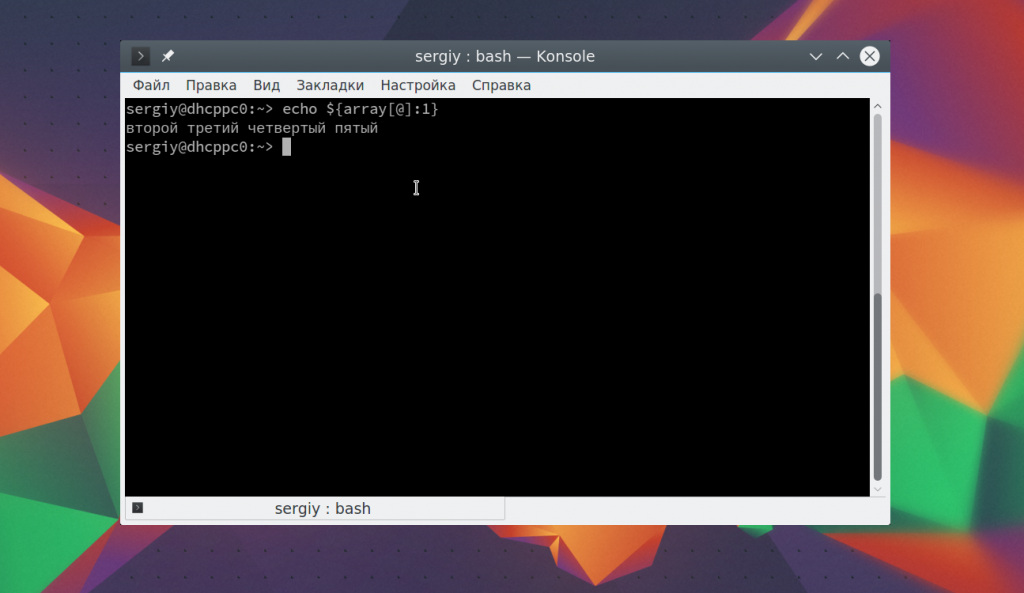Image resolution: width=1024 pixels, height=593 pixels.
Task: Click the "sergiy : bash — Konsole" title bar
Action: (x=504, y=56)
